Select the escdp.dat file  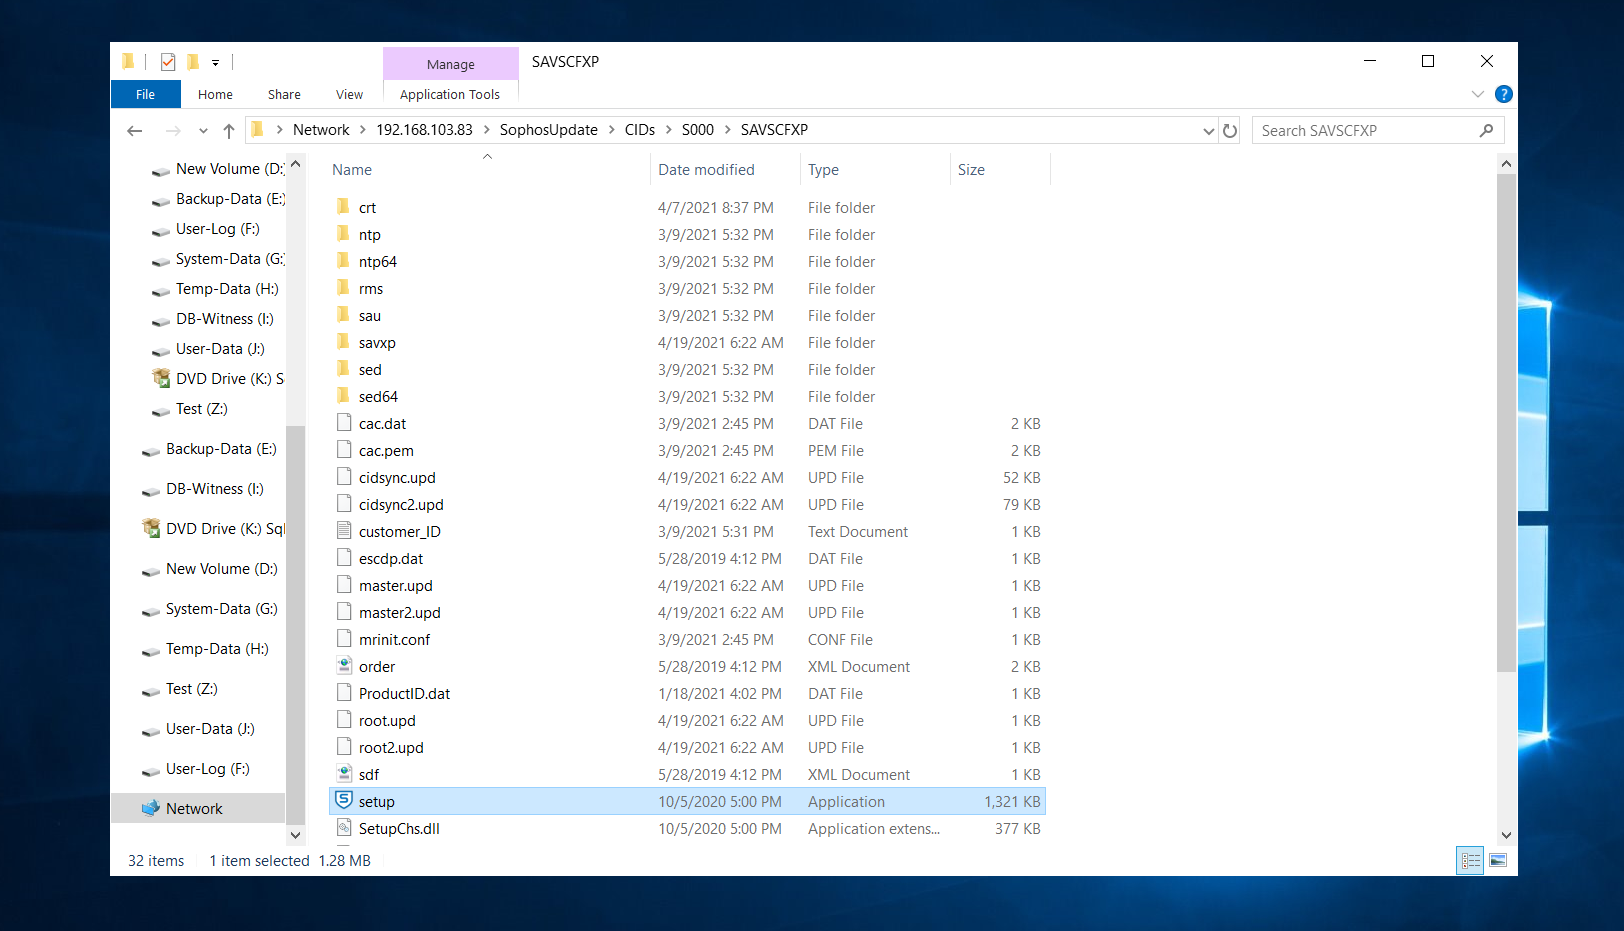click(391, 559)
